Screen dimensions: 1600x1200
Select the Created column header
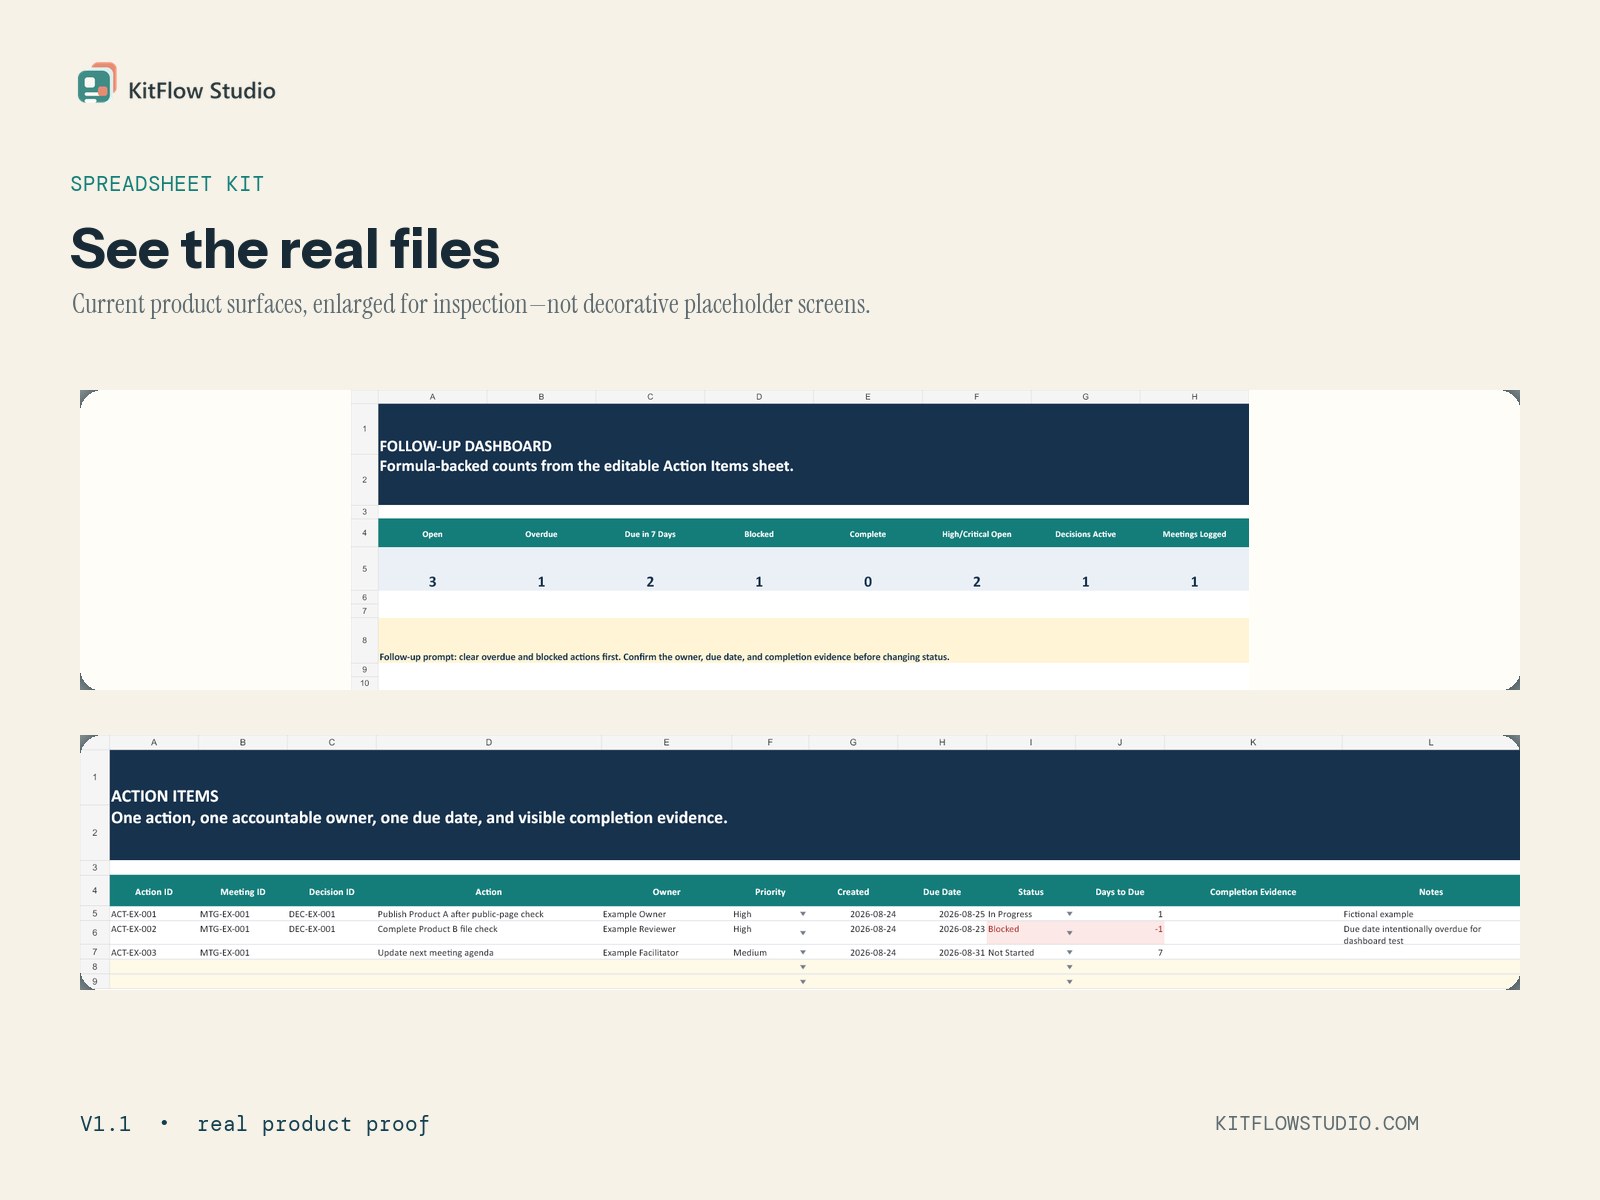point(853,891)
